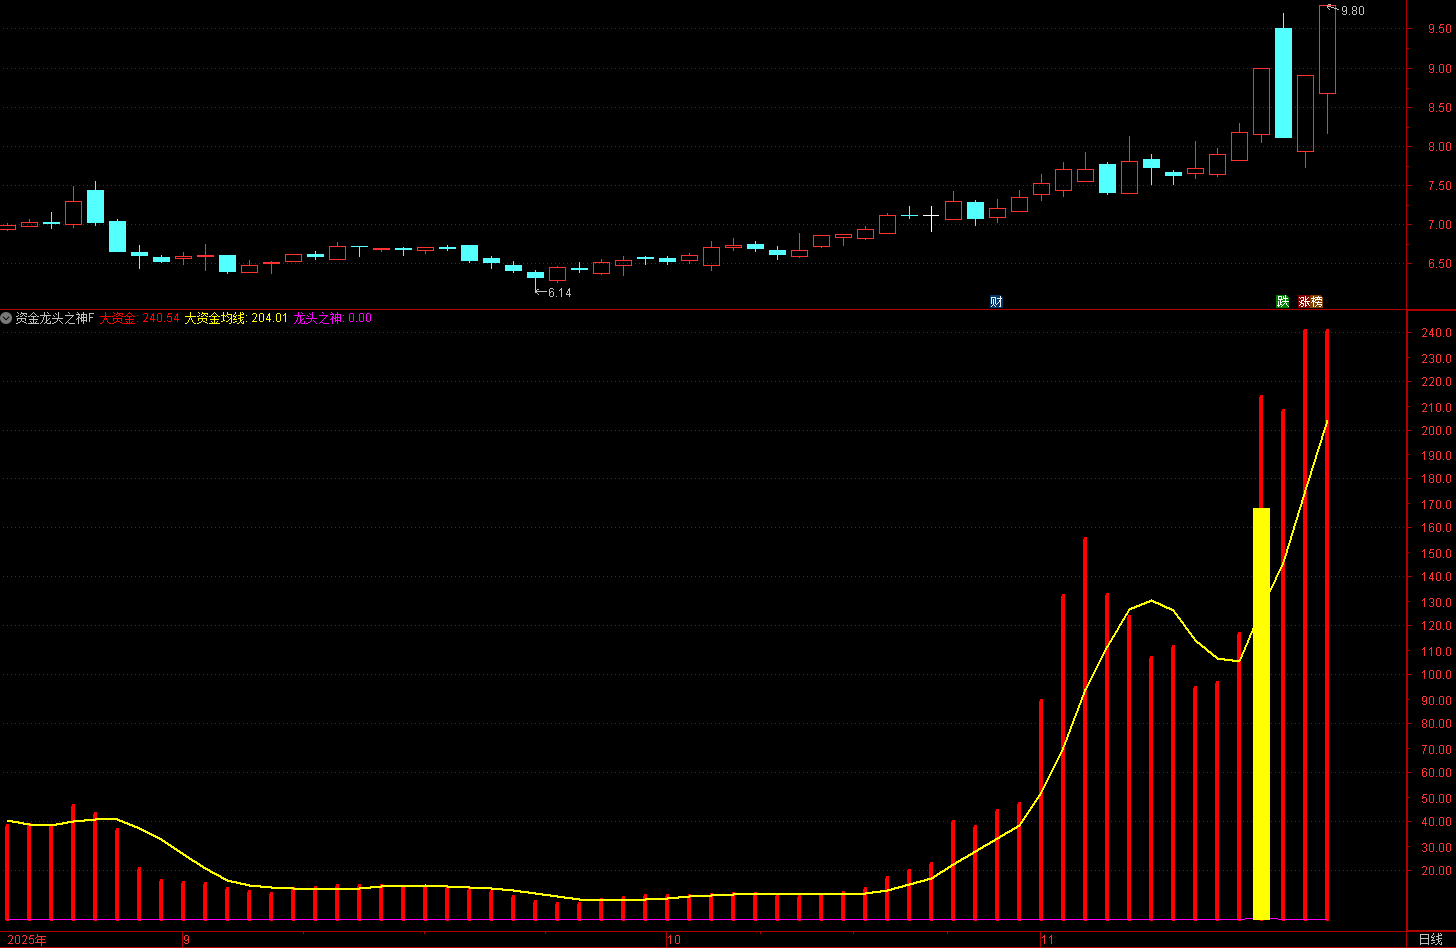1456x948 pixels.
Task: Click the month 10 label on time axis
Action: 673,940
